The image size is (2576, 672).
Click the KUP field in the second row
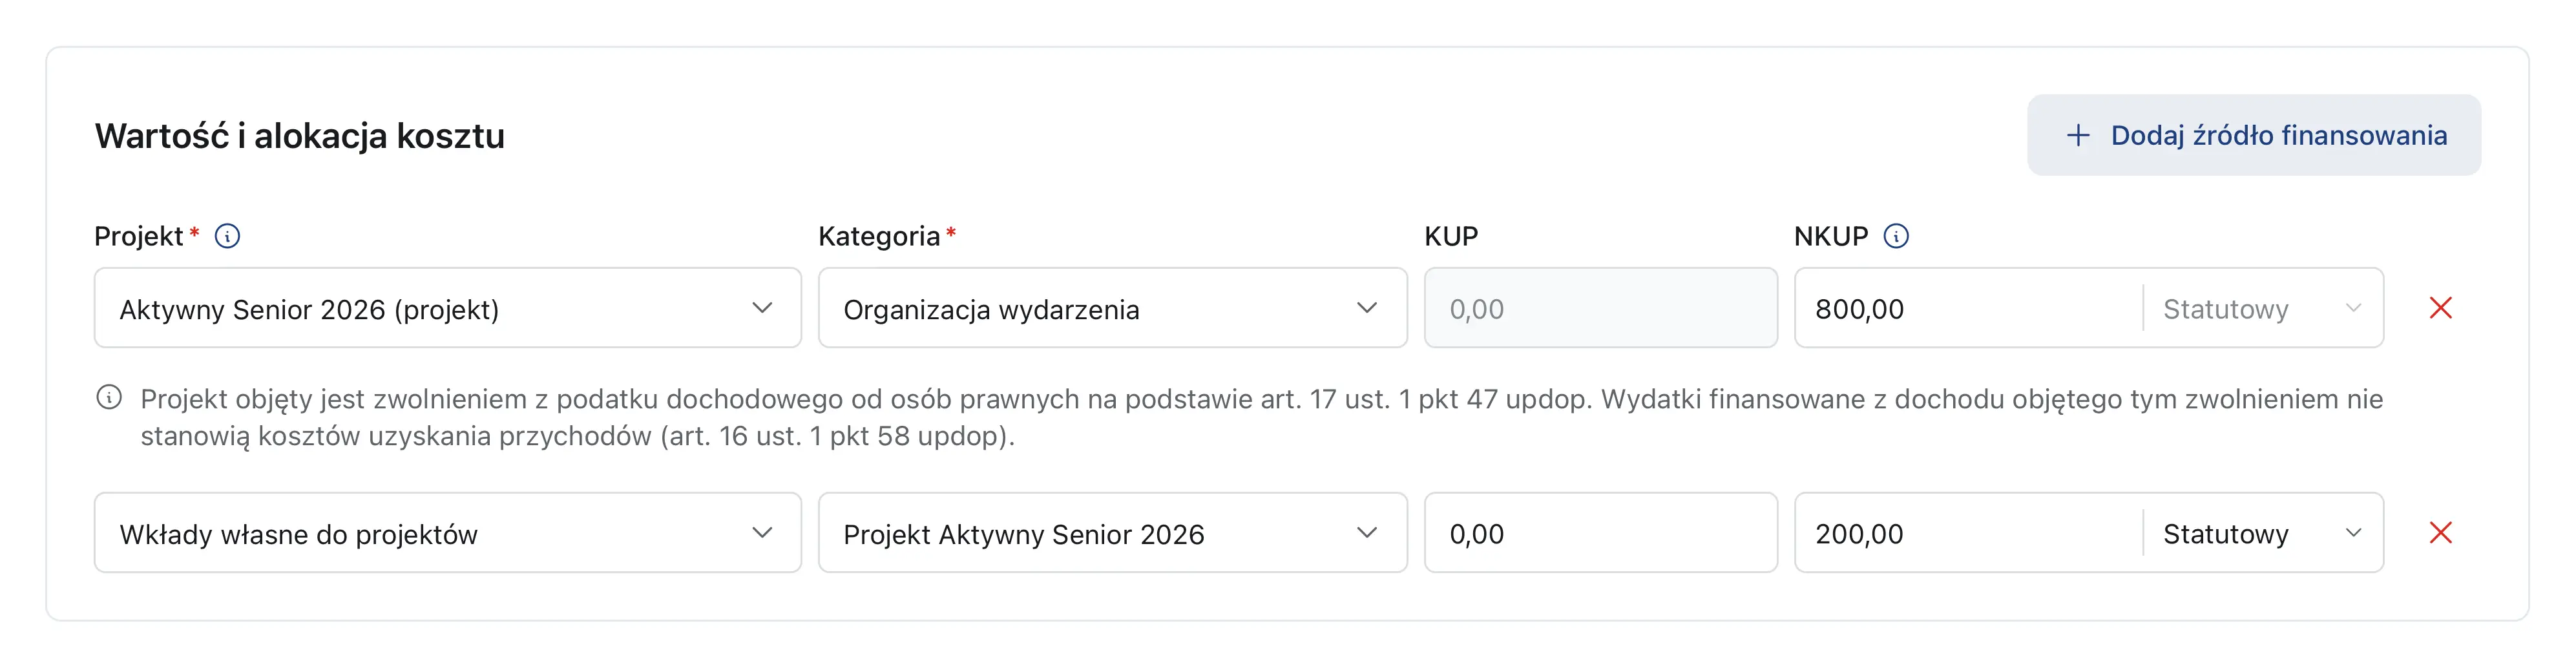pos(1600,533)
